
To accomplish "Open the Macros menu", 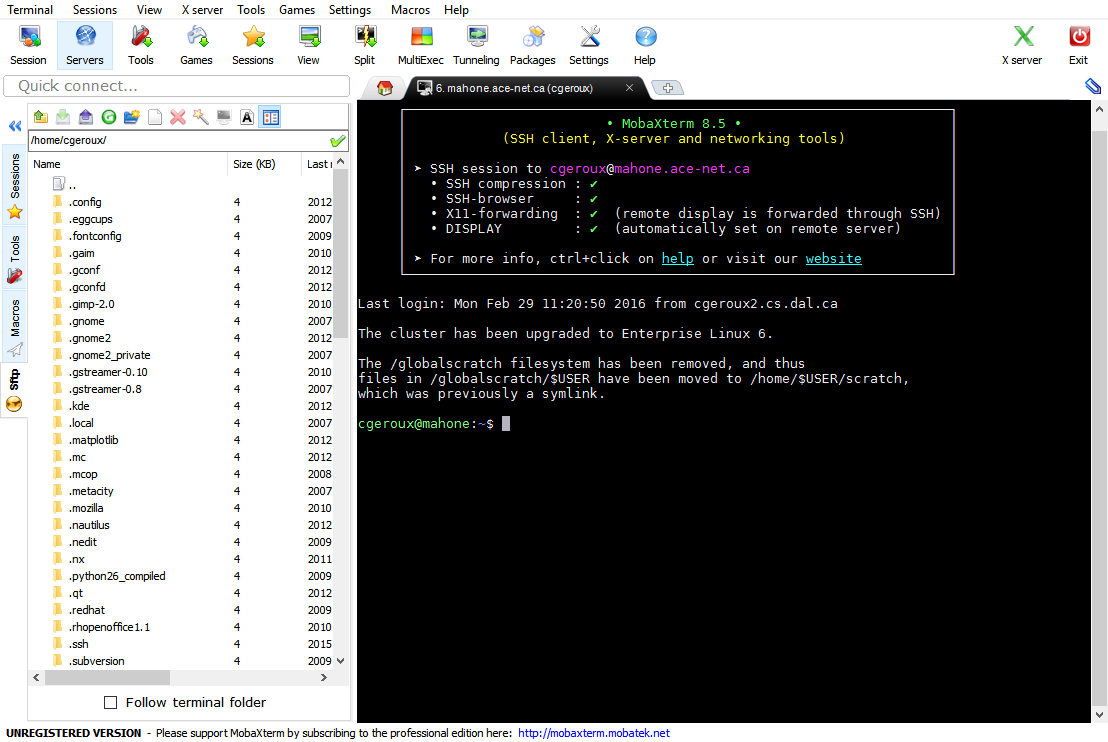I will pos(411,10).
